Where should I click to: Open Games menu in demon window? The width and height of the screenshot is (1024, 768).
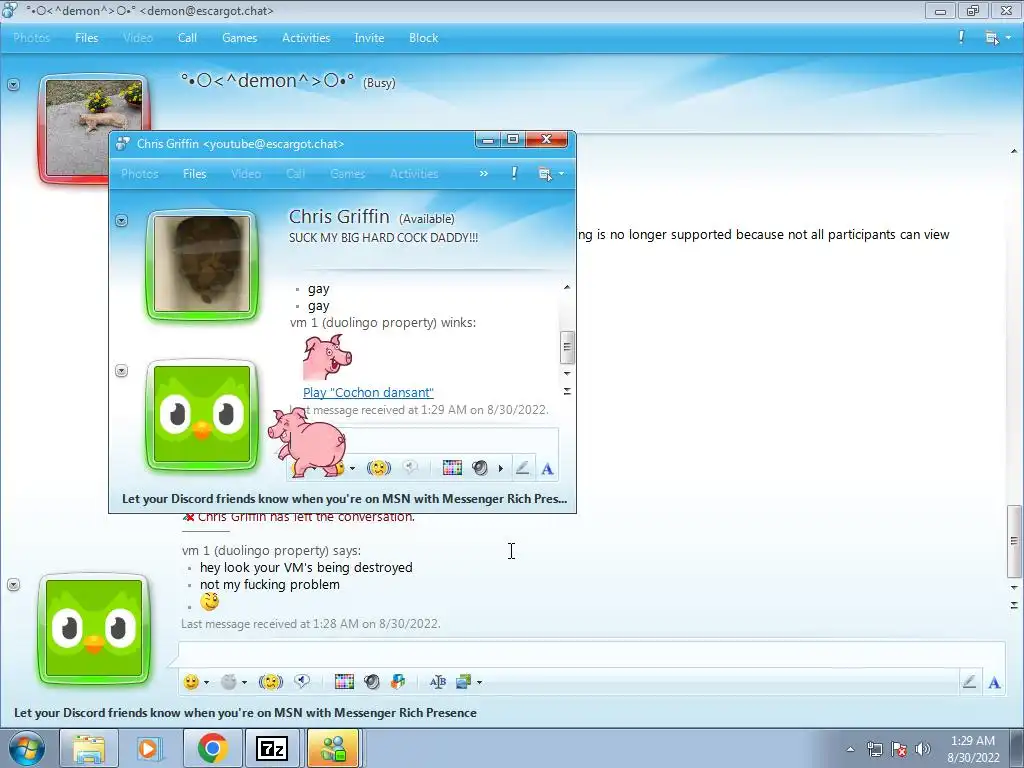pyautogui.click(x=240, y=38)
